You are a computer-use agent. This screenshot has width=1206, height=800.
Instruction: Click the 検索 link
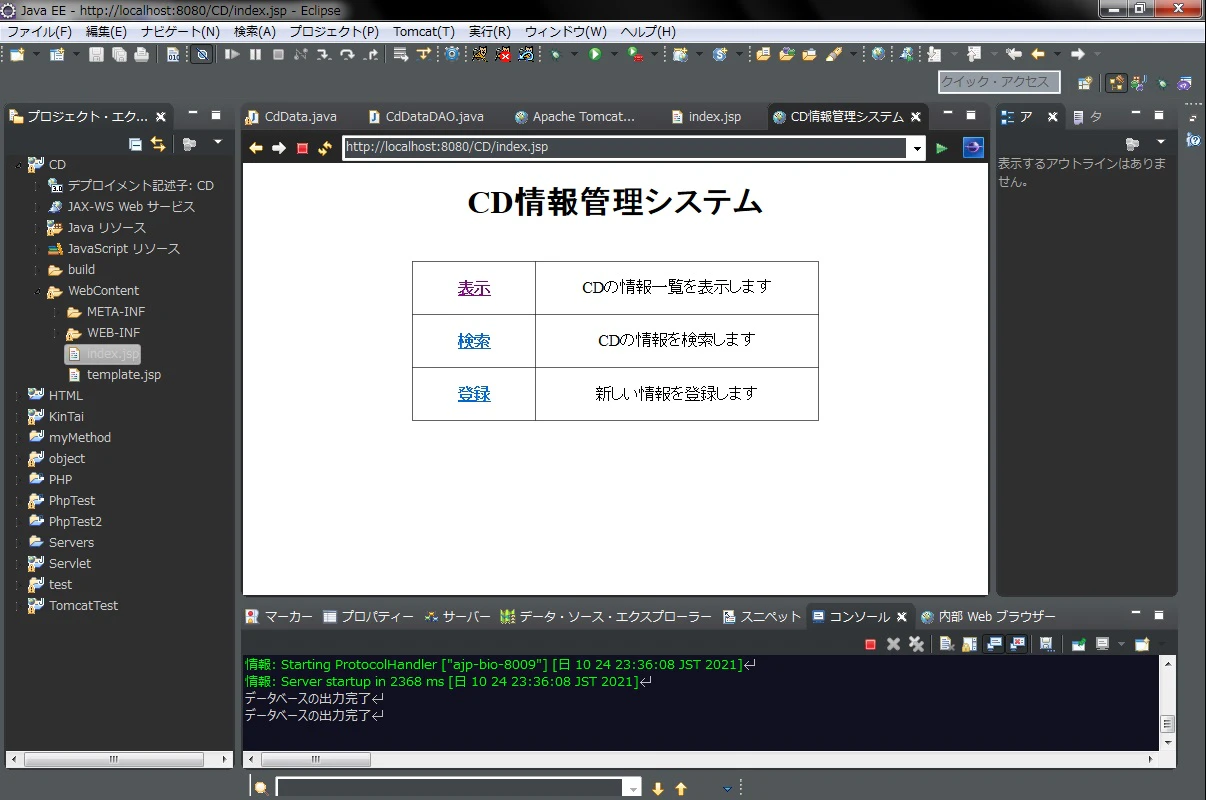(x=474, y=341)
